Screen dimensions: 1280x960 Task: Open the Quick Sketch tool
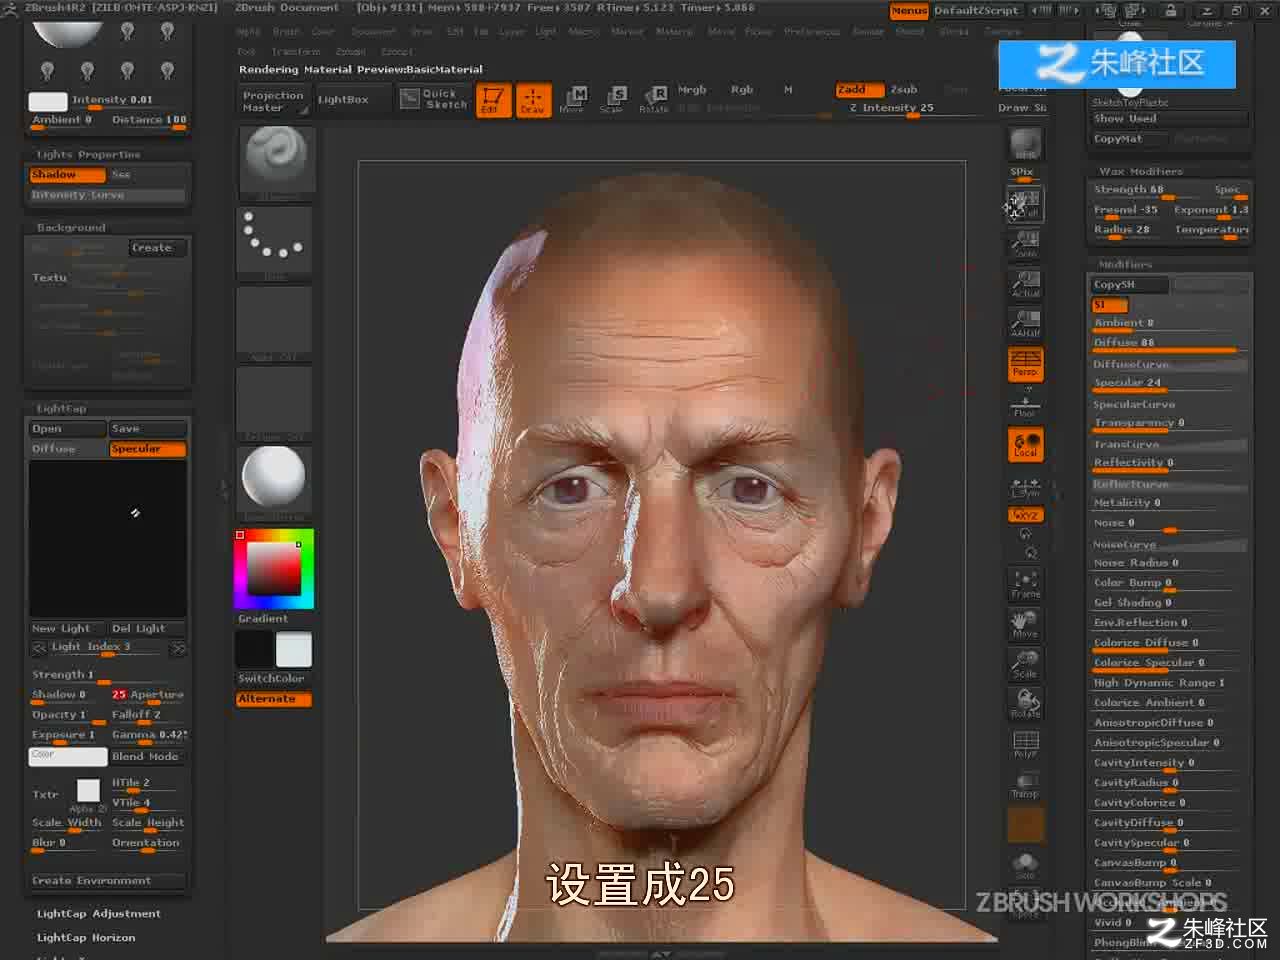434,98
